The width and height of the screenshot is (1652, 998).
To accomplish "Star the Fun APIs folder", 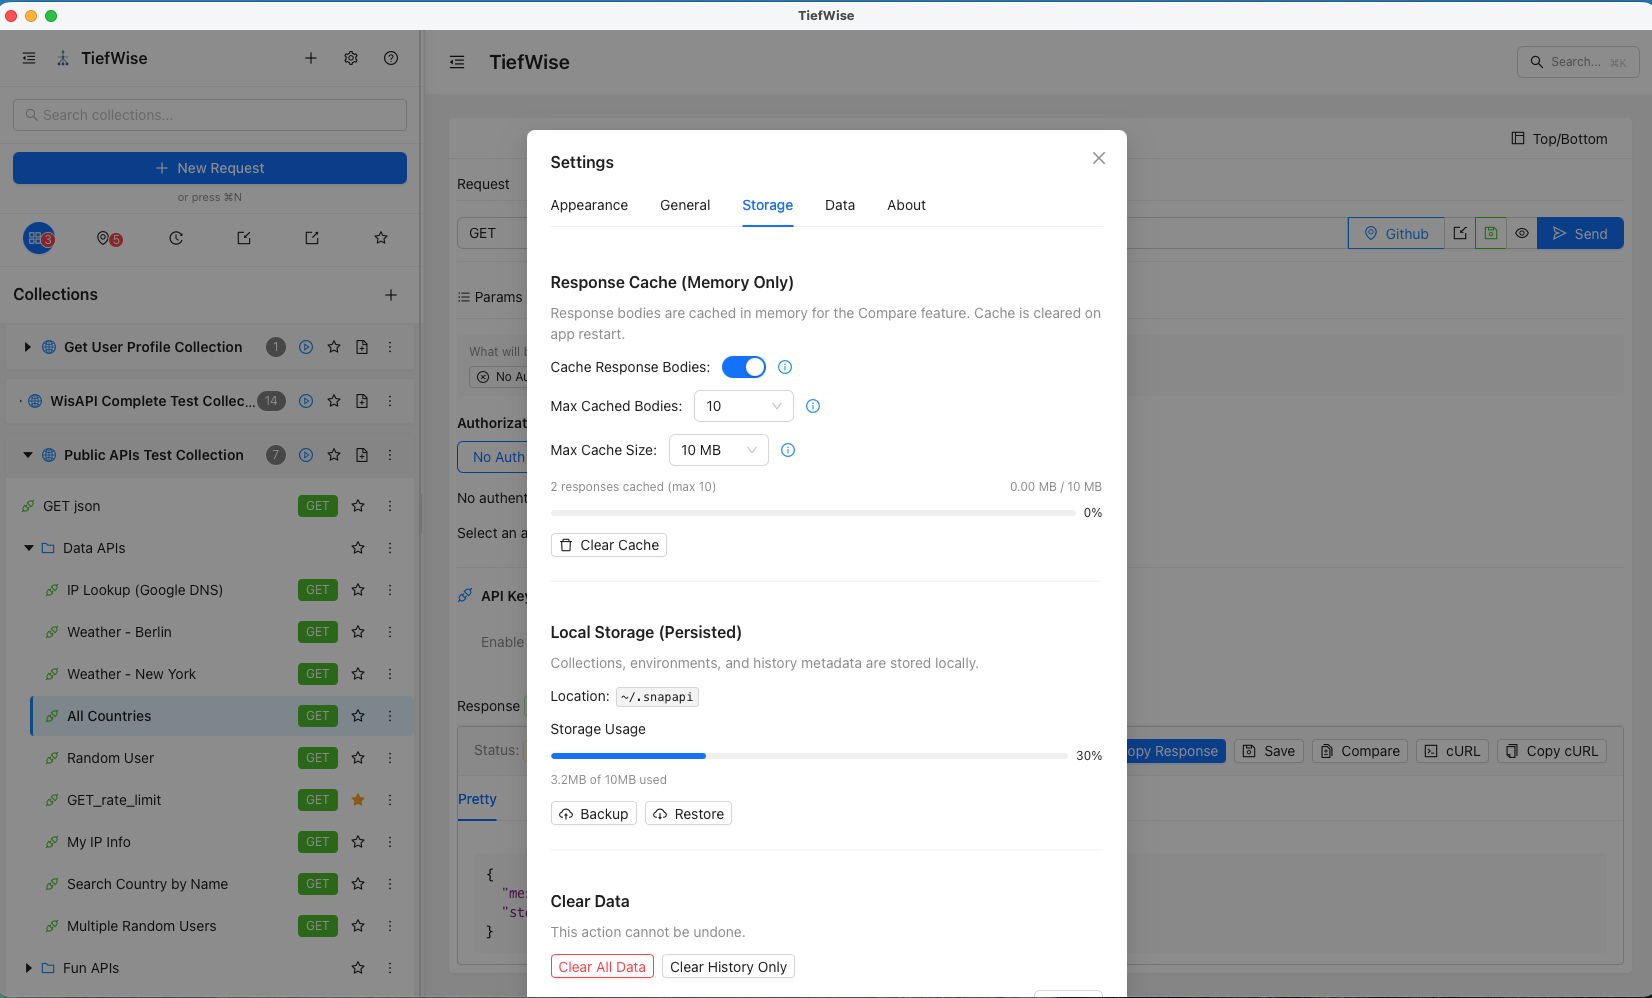I will (x=358, y=968).
